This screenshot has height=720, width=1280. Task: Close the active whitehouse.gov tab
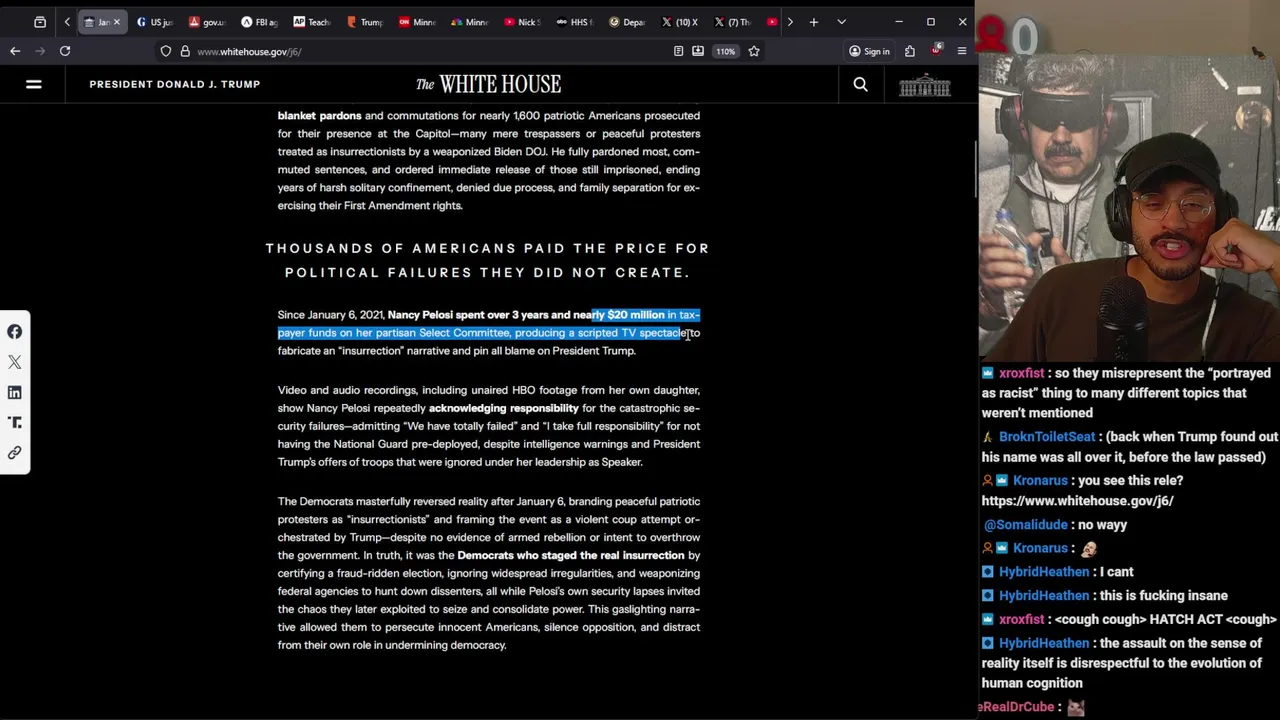116,22
